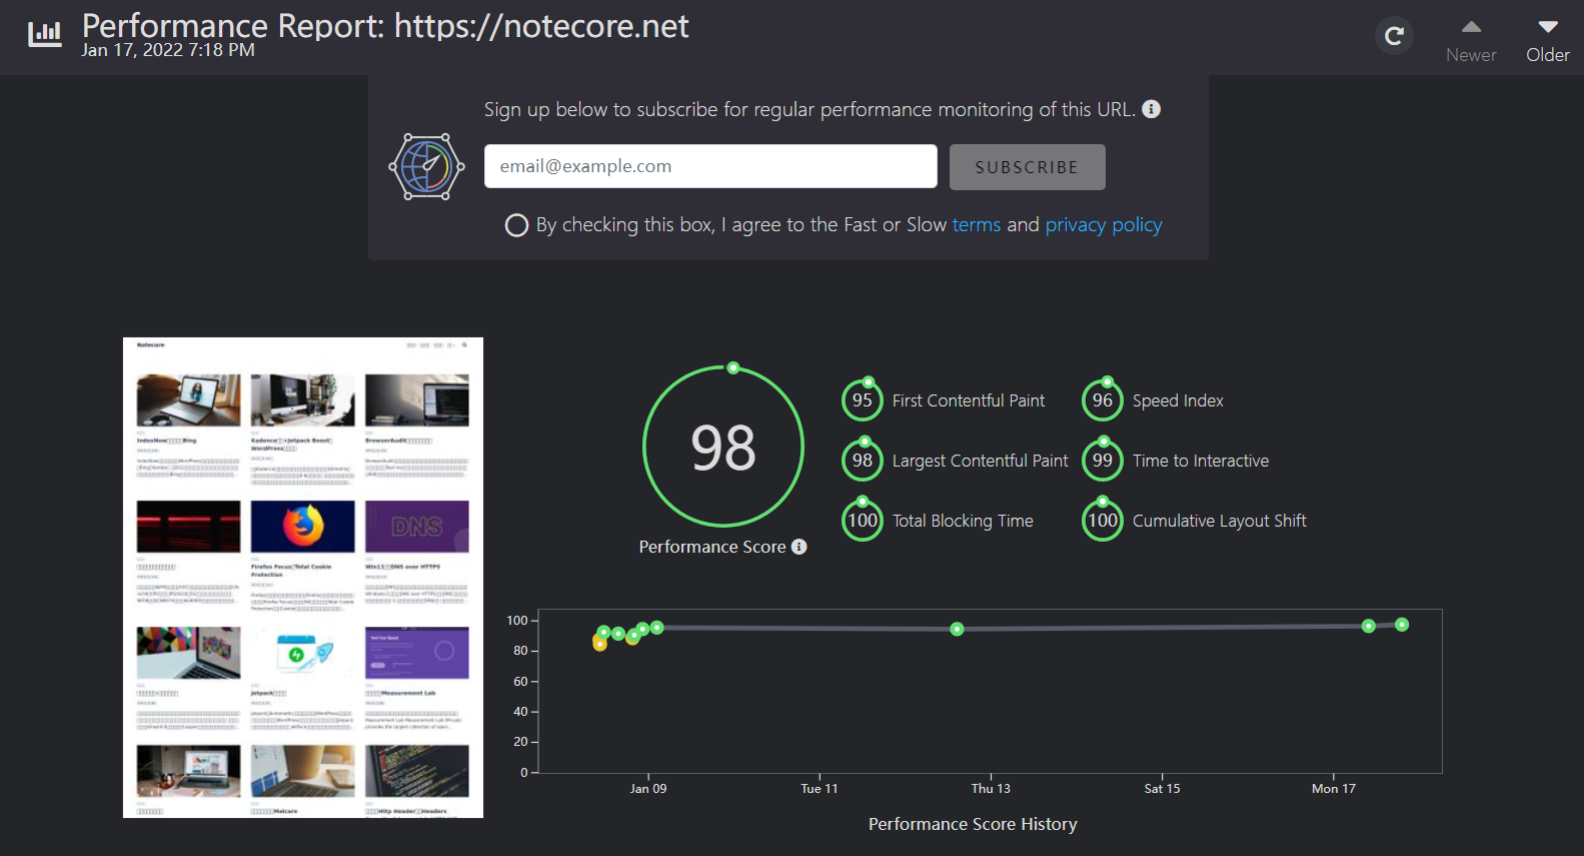Click the info icon beside subscription text
This screenshot has width=1584, height=856.
click(1152, 109)
